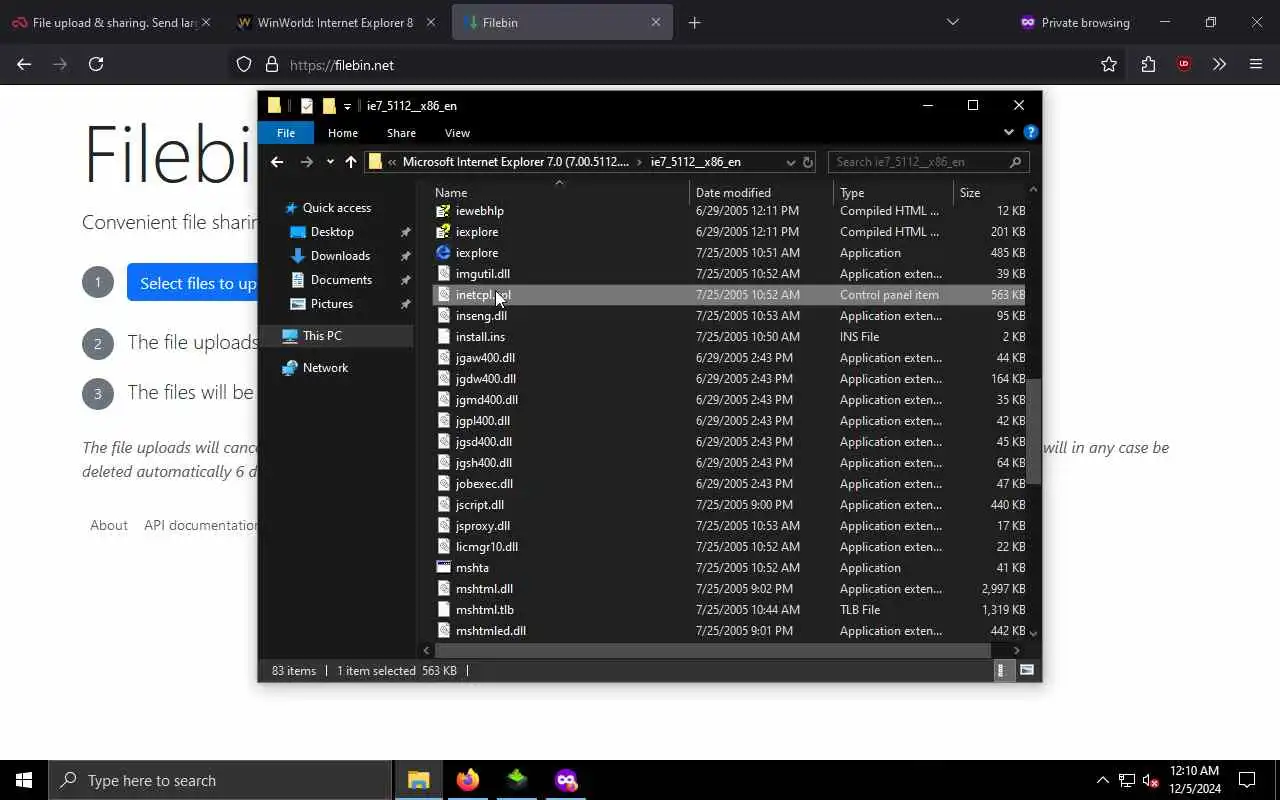Open Desktop in navigation pane

pos(332,232)
